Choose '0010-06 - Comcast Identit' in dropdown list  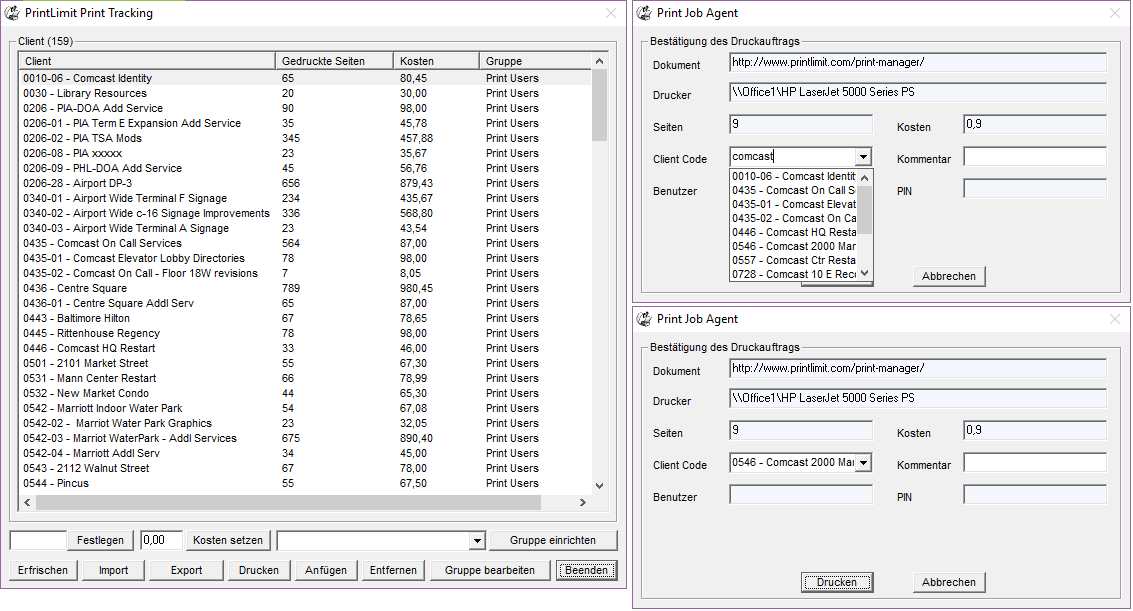[793, 176]
